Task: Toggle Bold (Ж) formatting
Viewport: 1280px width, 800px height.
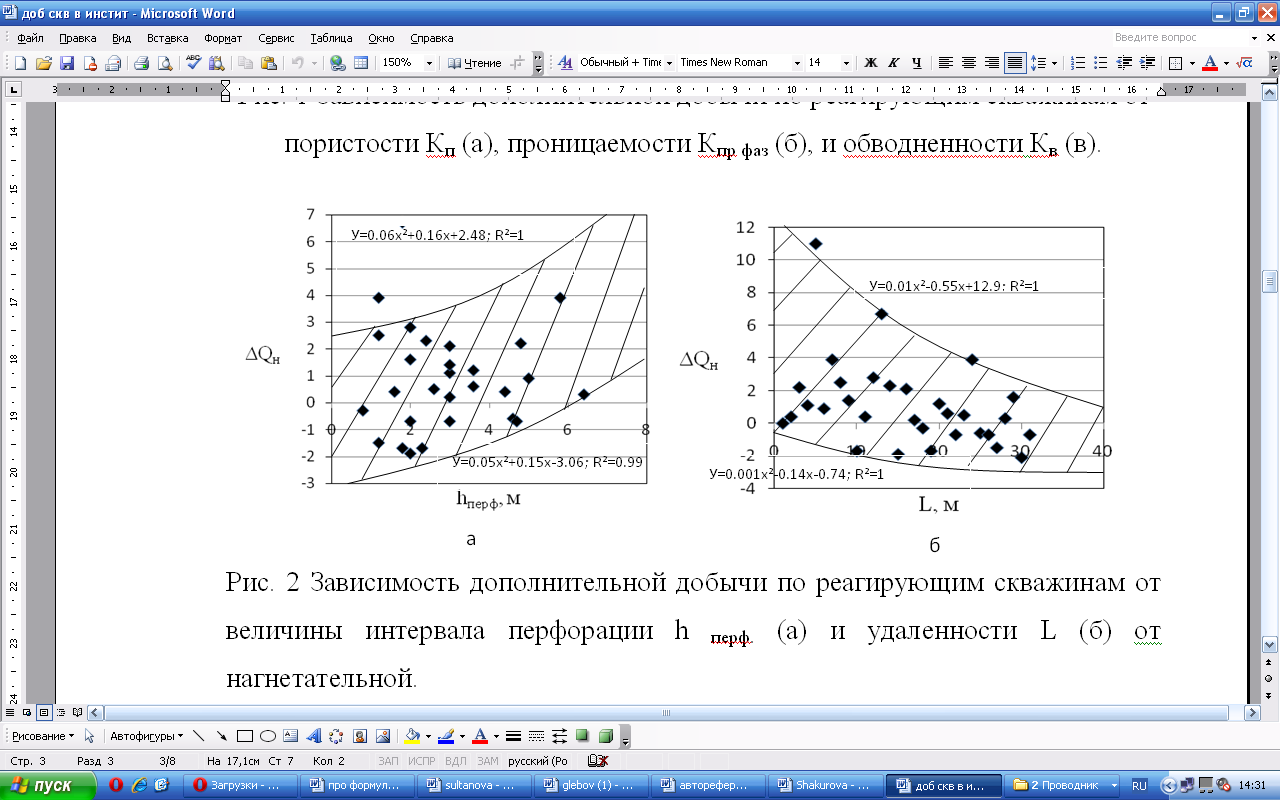Action: pos(870,63)
